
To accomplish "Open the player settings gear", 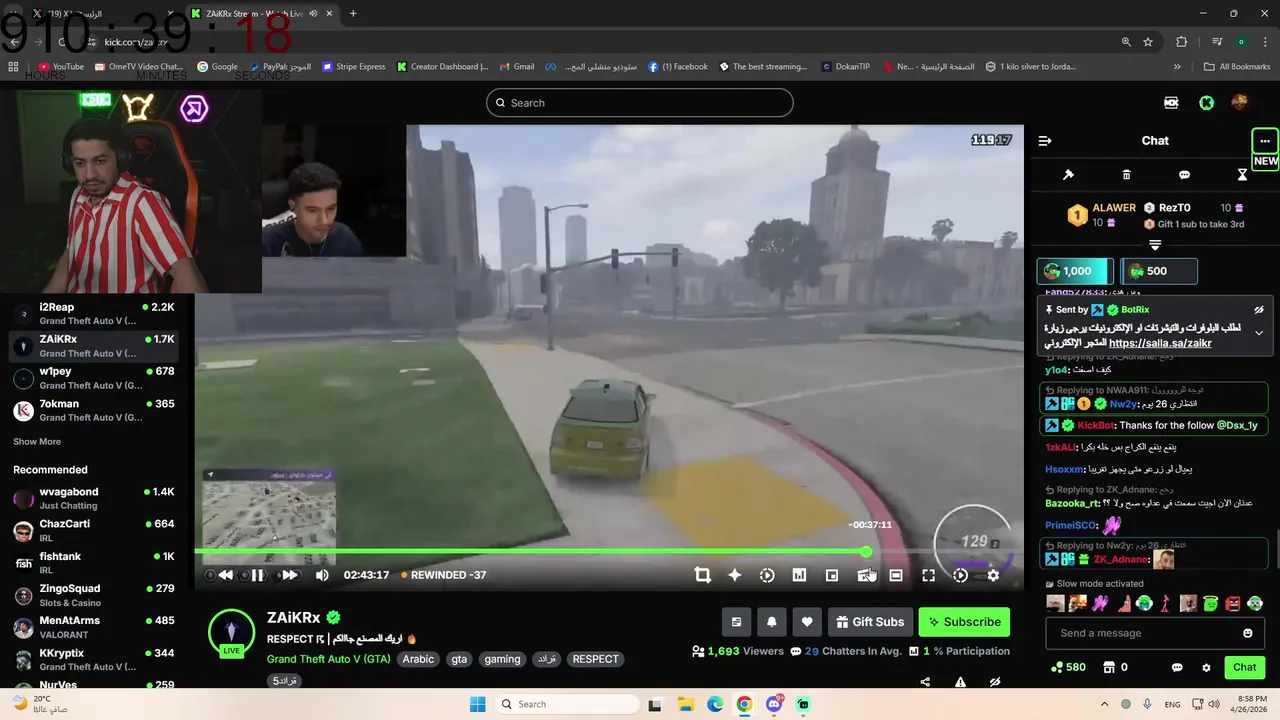I will (x=993, y=575).
